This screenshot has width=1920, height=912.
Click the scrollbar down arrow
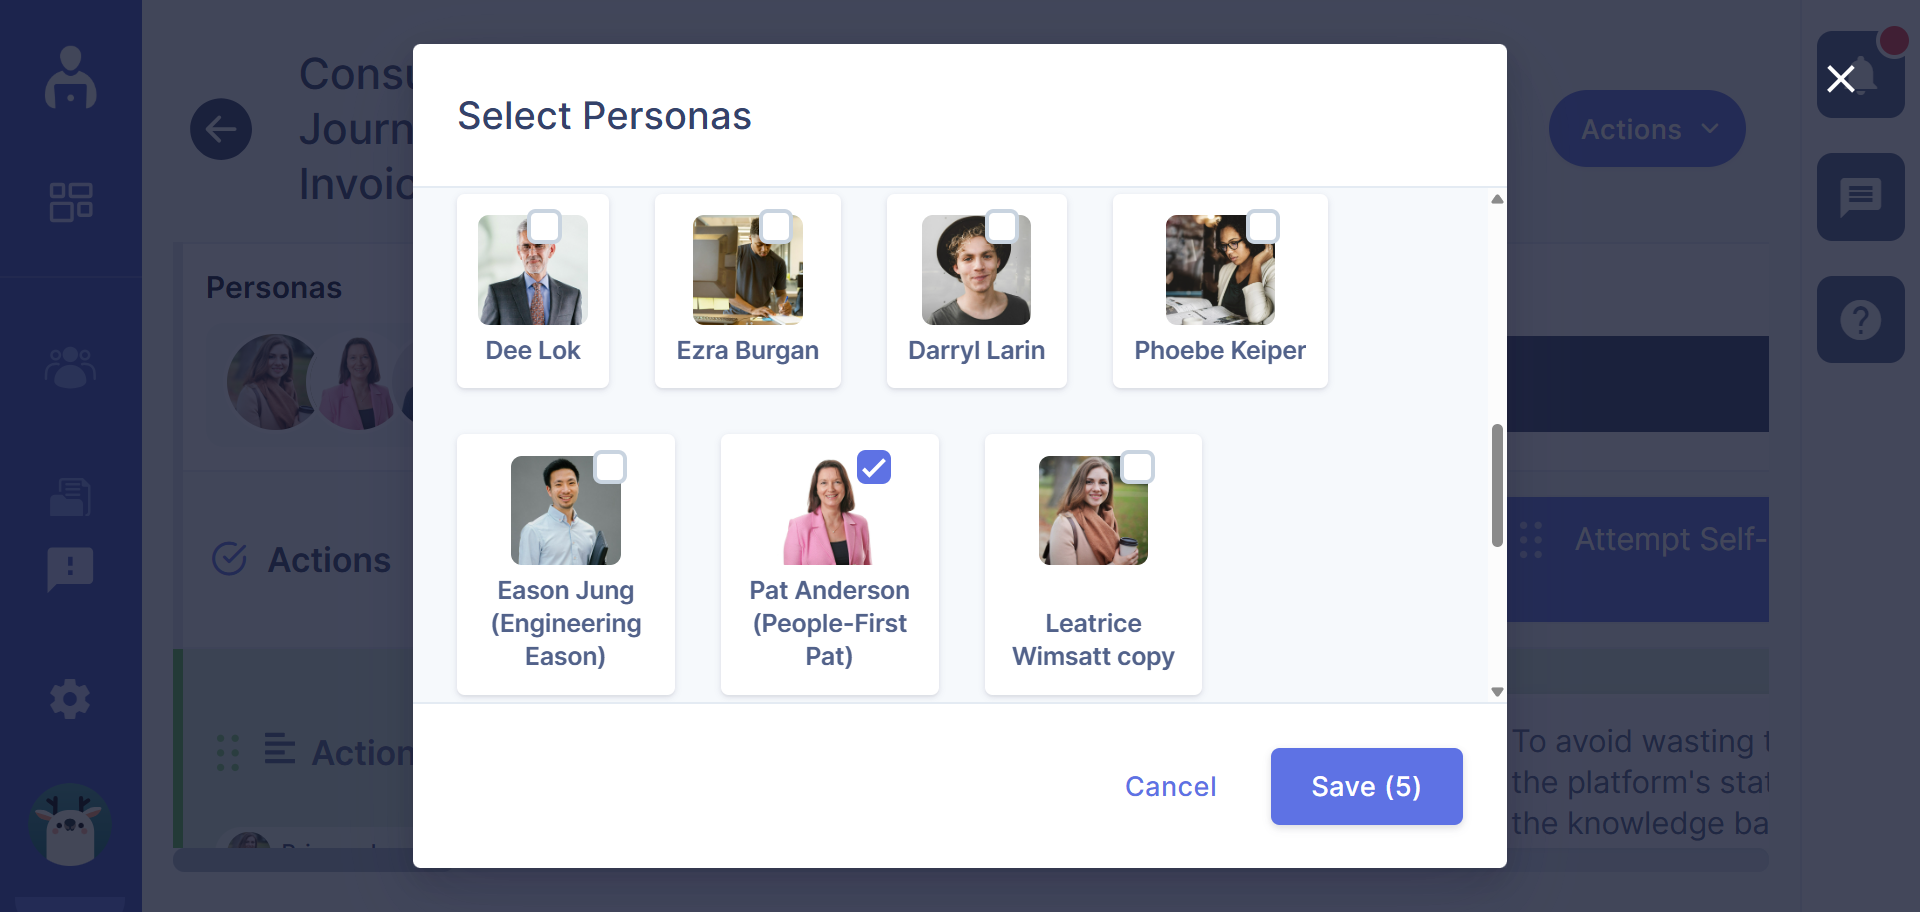(1497, 691)
